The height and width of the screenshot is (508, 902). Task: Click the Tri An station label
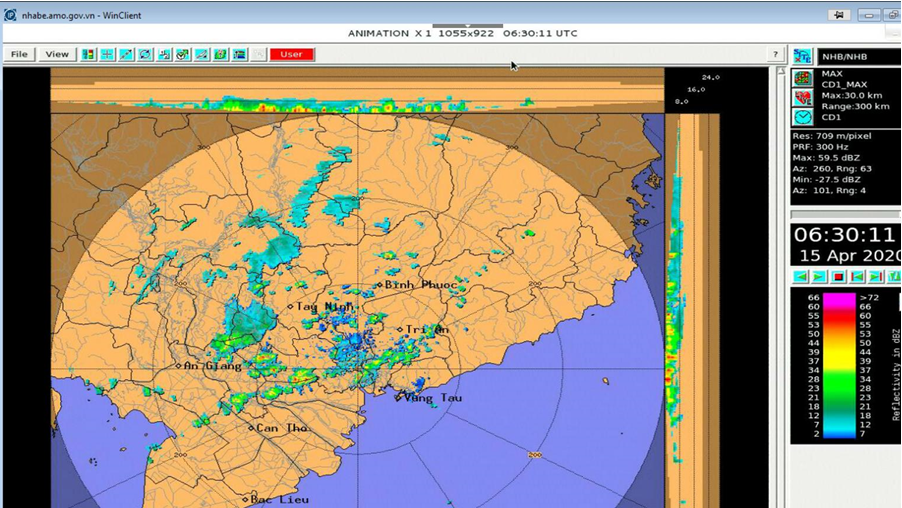click(x=427, y=329)
